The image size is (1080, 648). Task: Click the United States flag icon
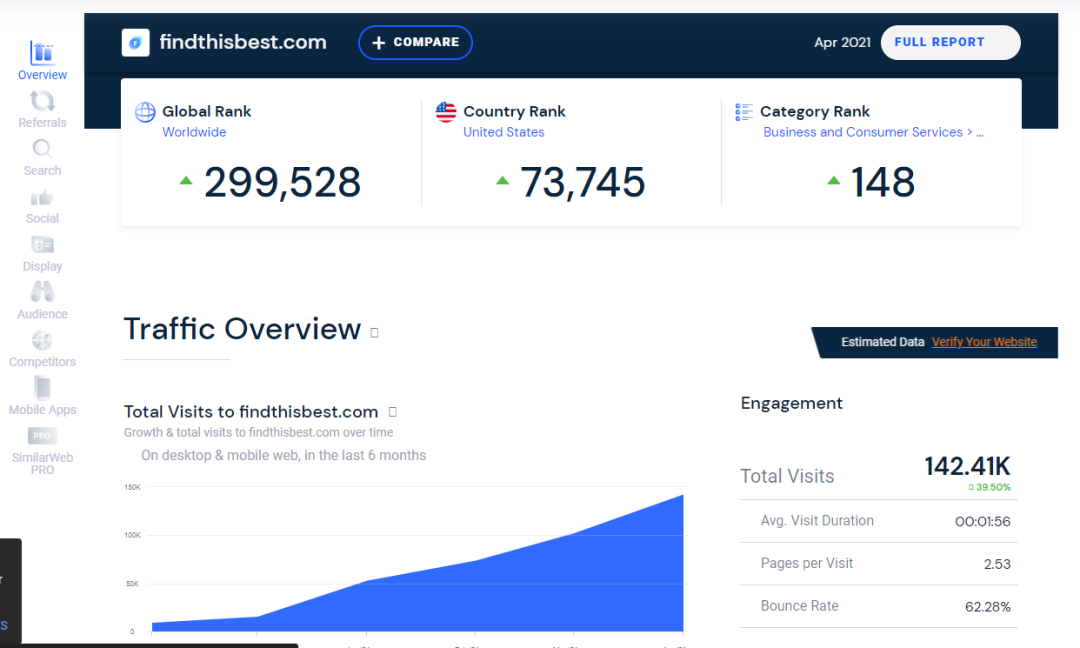(446, 112)
